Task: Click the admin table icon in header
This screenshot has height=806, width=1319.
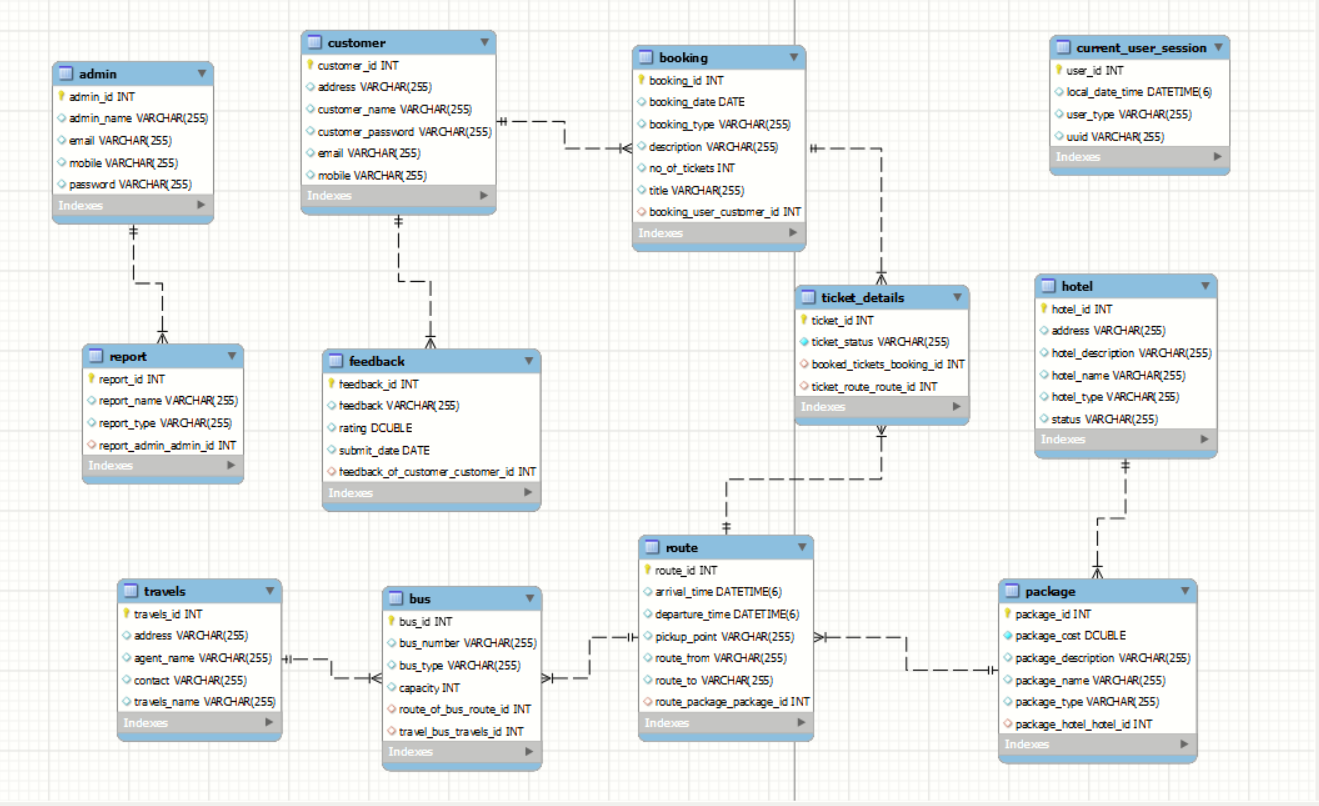Action: [x=67, y=73]
